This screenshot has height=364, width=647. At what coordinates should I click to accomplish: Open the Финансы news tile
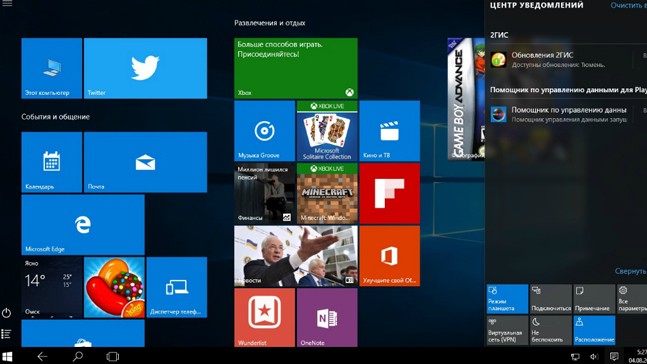[264, 194]
